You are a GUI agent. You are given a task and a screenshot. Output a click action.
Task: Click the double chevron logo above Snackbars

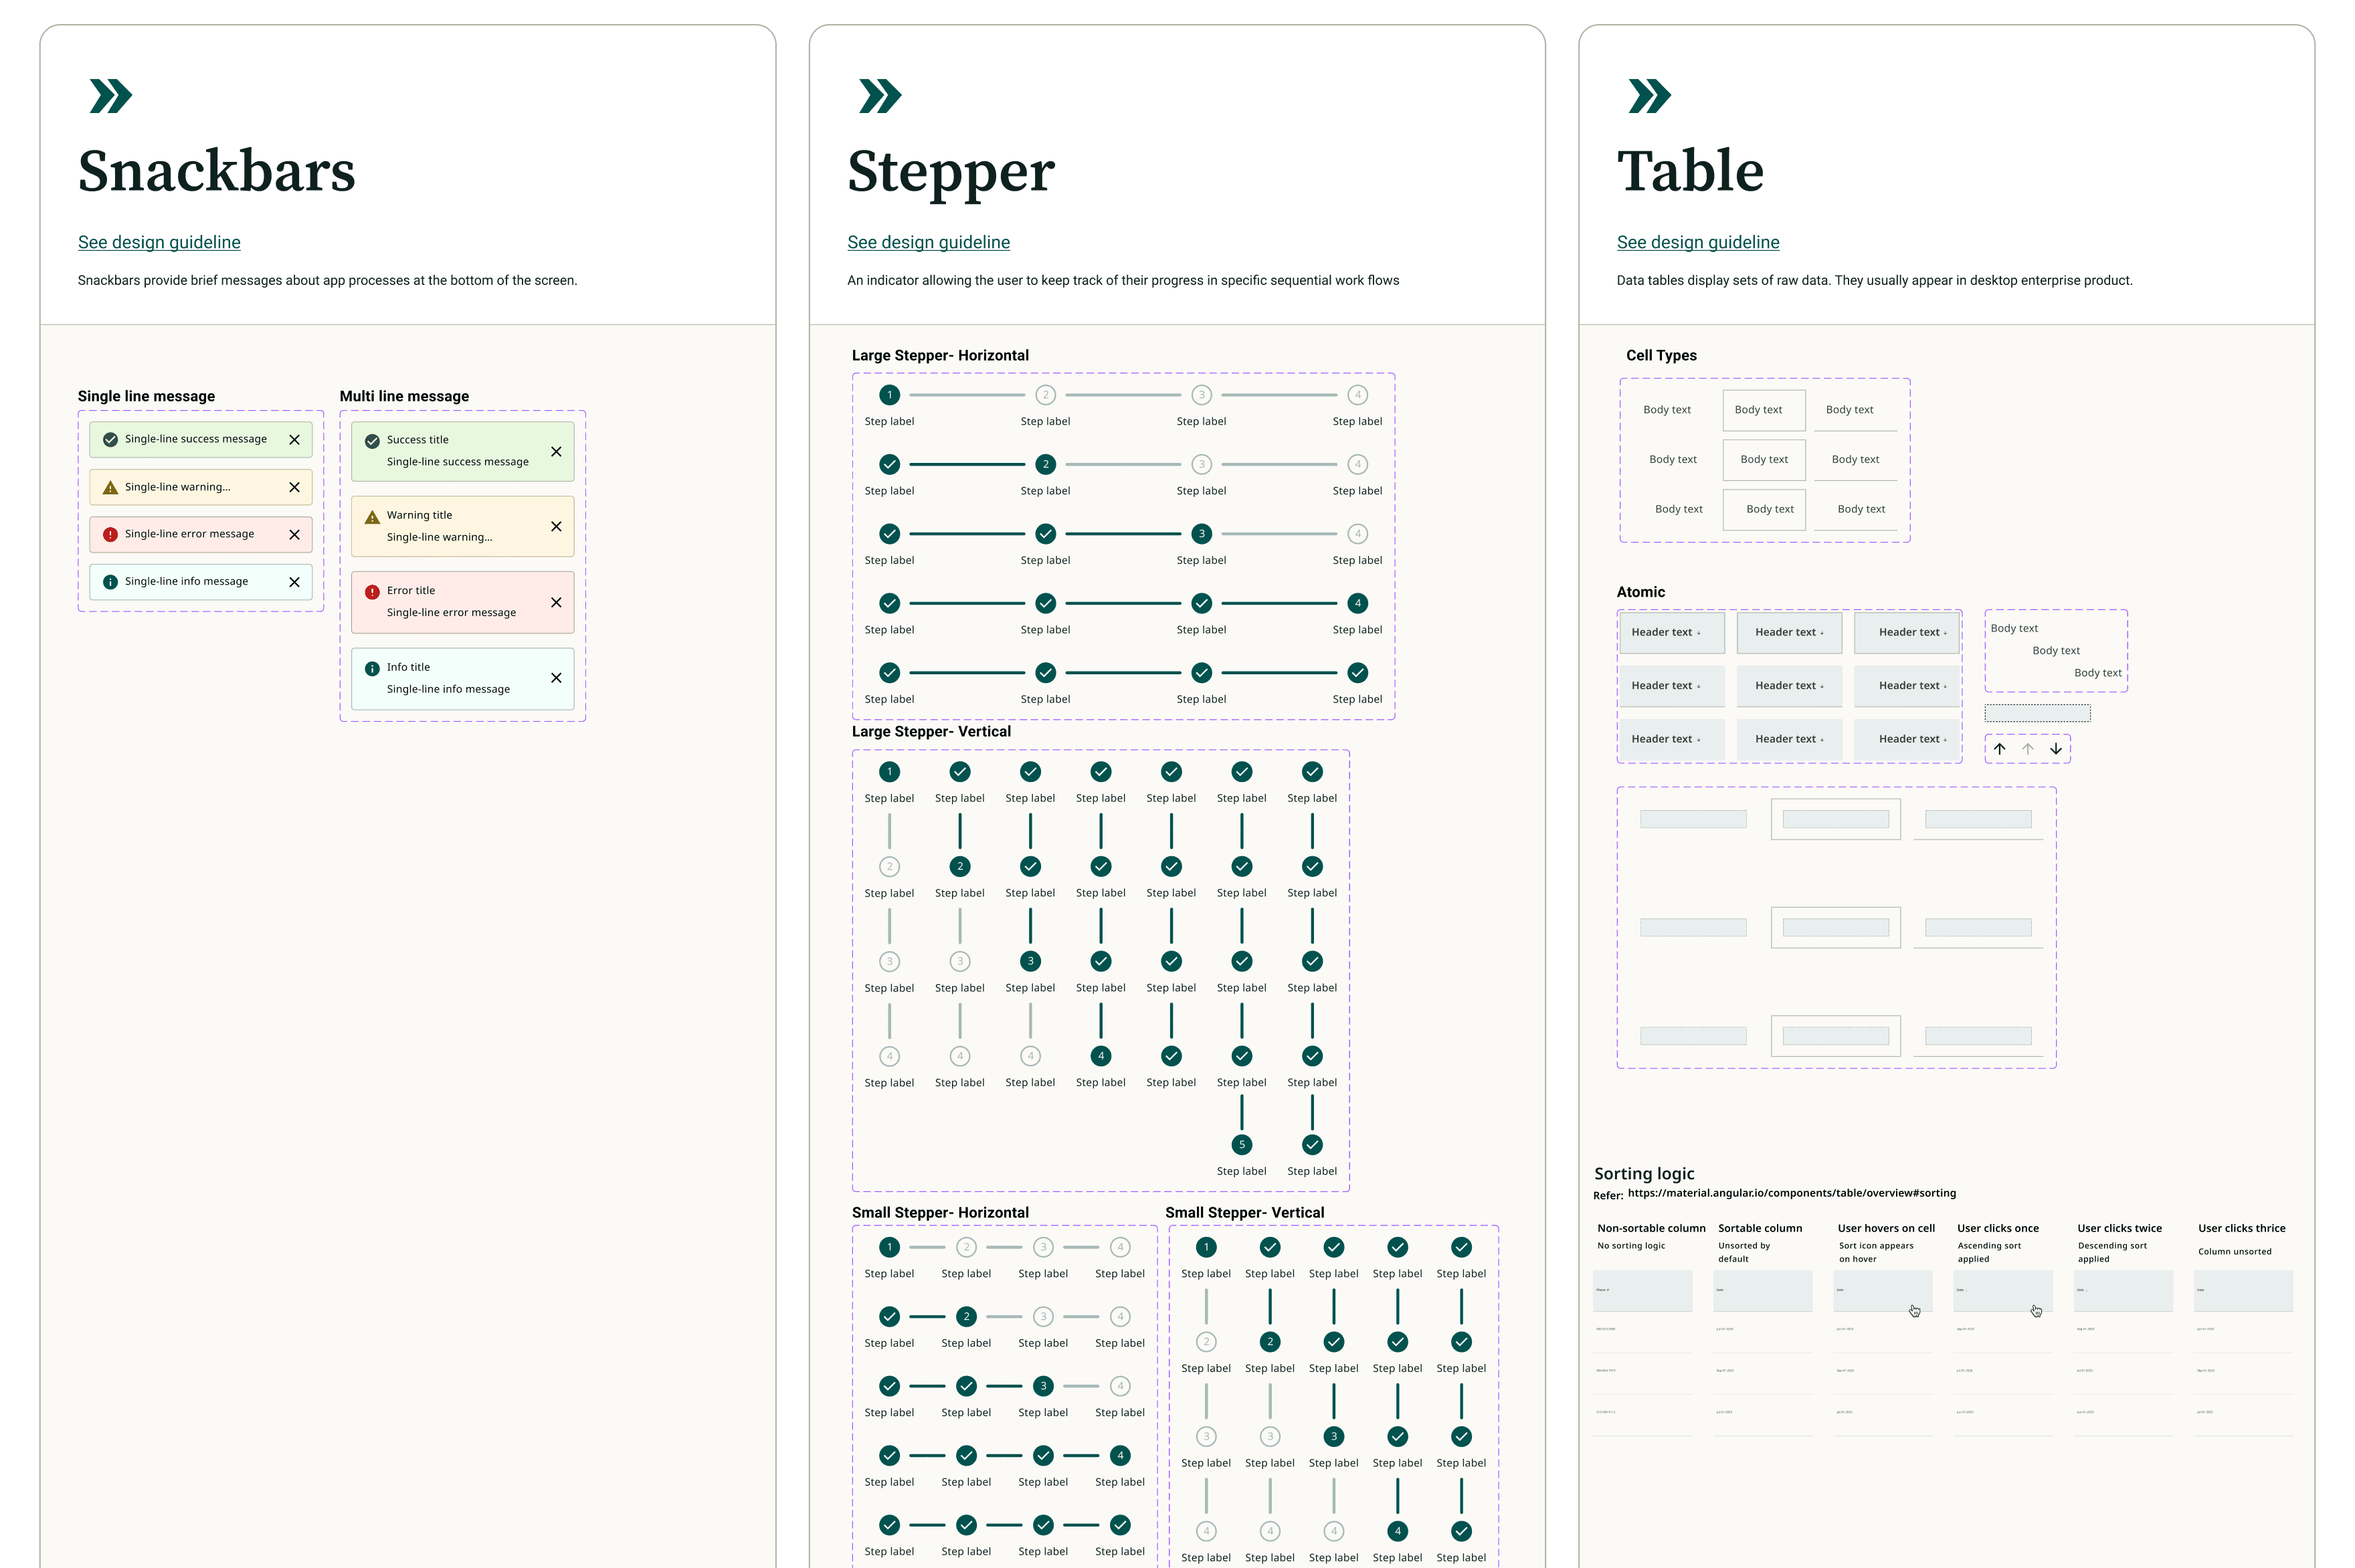tap(110, 96)
